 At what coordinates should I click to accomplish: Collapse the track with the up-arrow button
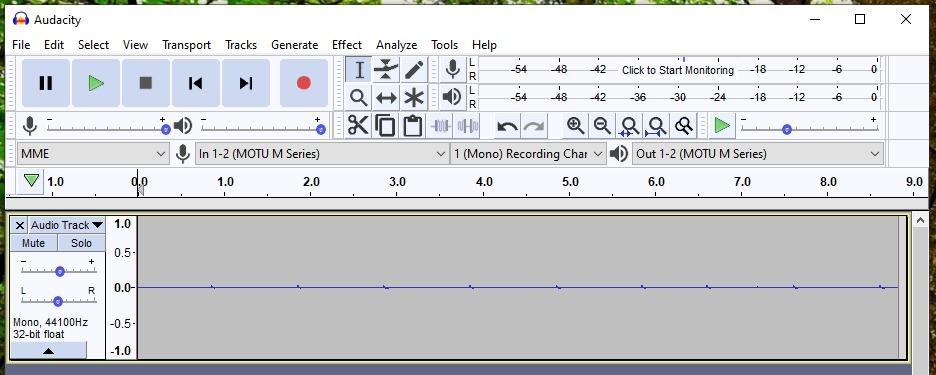tap(48, 351)
